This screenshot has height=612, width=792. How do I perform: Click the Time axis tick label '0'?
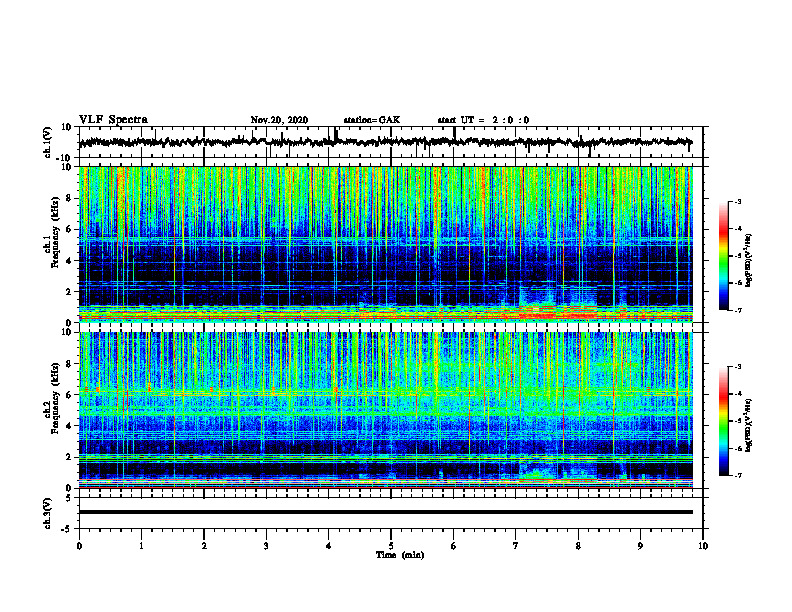(79, 546)
